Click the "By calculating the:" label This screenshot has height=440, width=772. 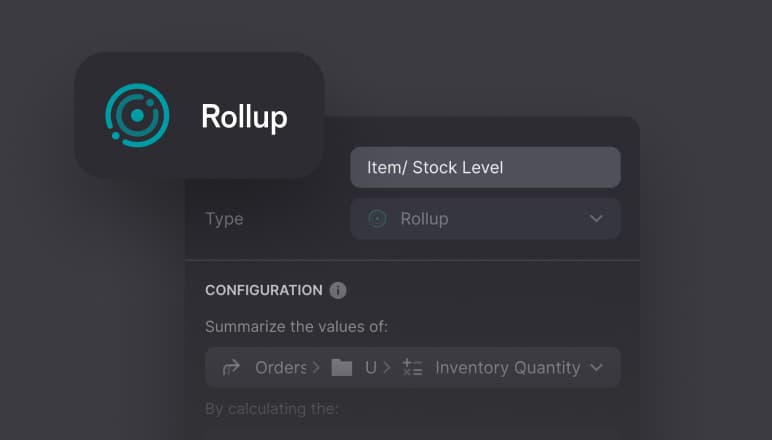(x=272, y=408)
